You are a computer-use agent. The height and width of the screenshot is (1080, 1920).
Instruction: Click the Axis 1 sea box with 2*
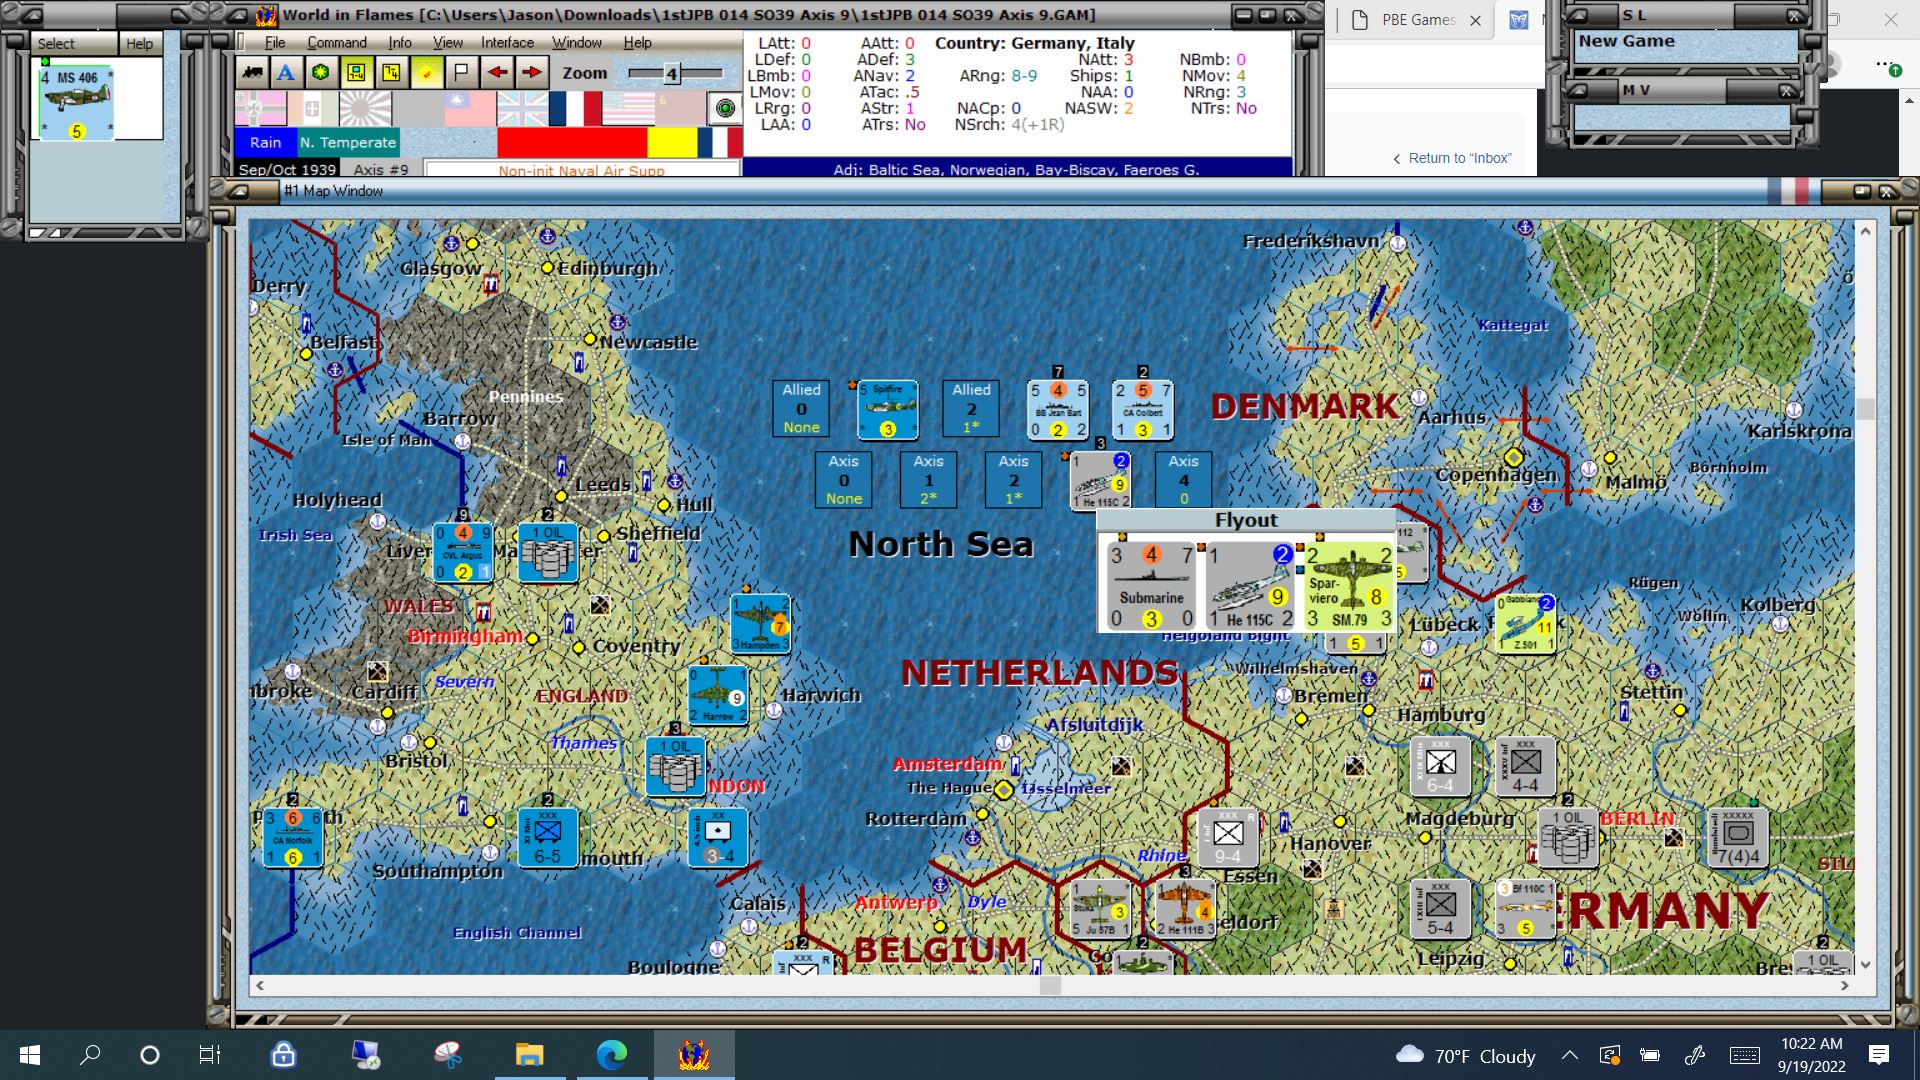click(928, 479)
